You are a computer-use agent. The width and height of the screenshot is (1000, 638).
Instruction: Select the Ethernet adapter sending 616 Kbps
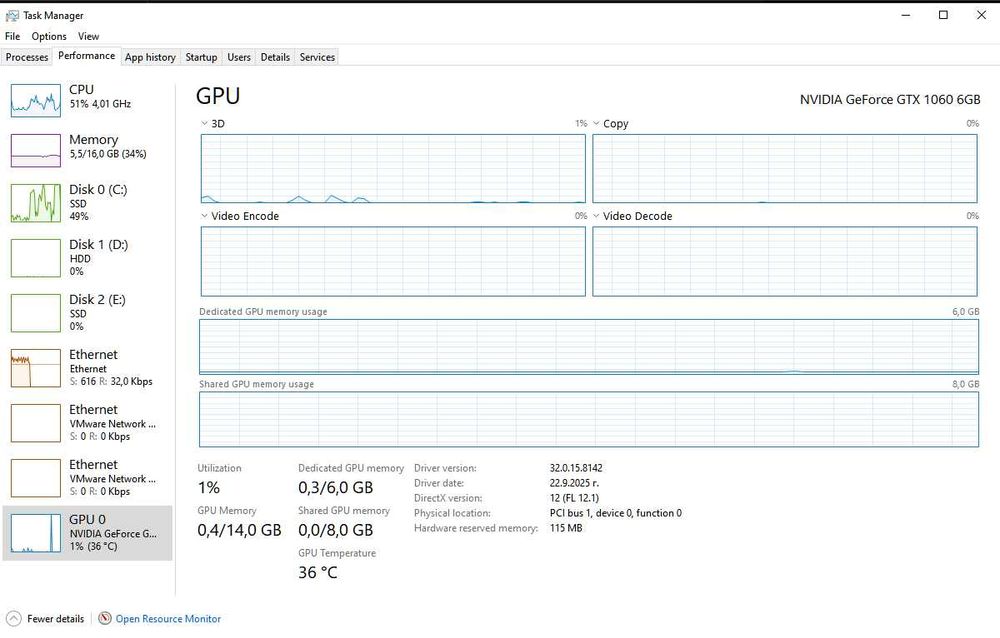tap(87, 367)
